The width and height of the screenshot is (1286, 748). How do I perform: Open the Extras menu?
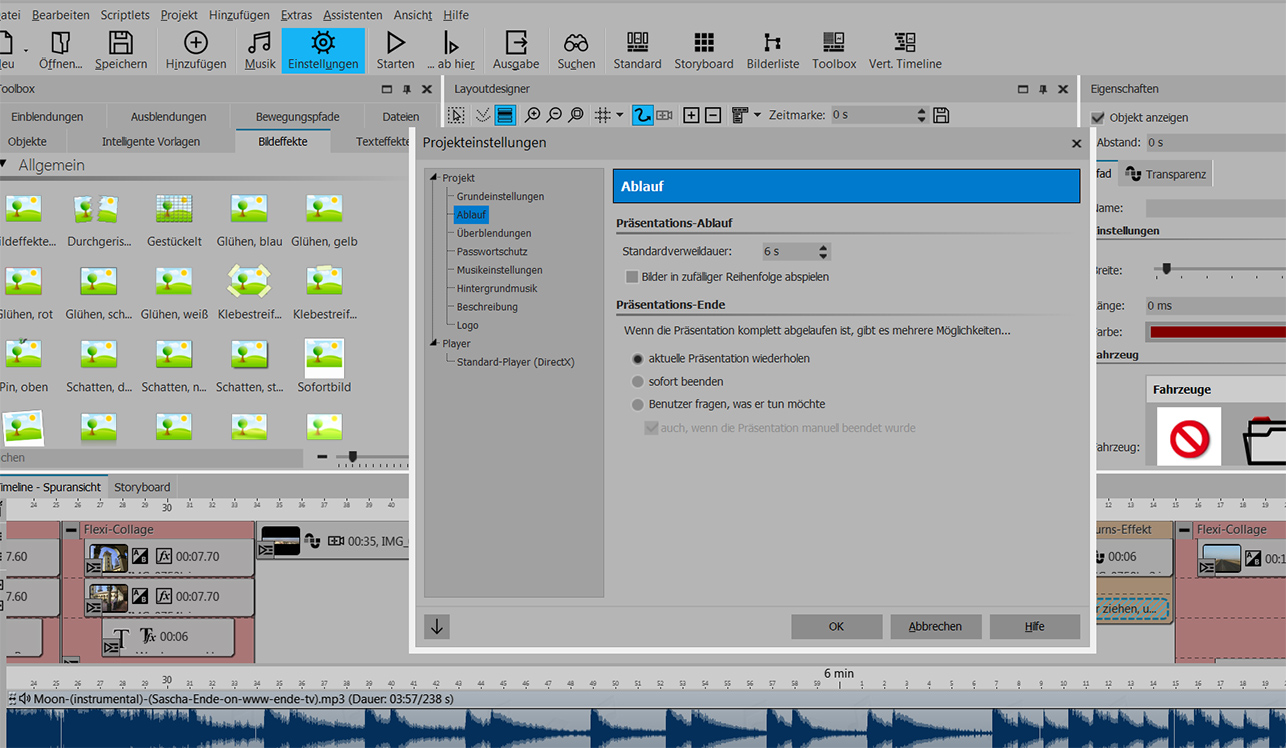click(296, 15)
